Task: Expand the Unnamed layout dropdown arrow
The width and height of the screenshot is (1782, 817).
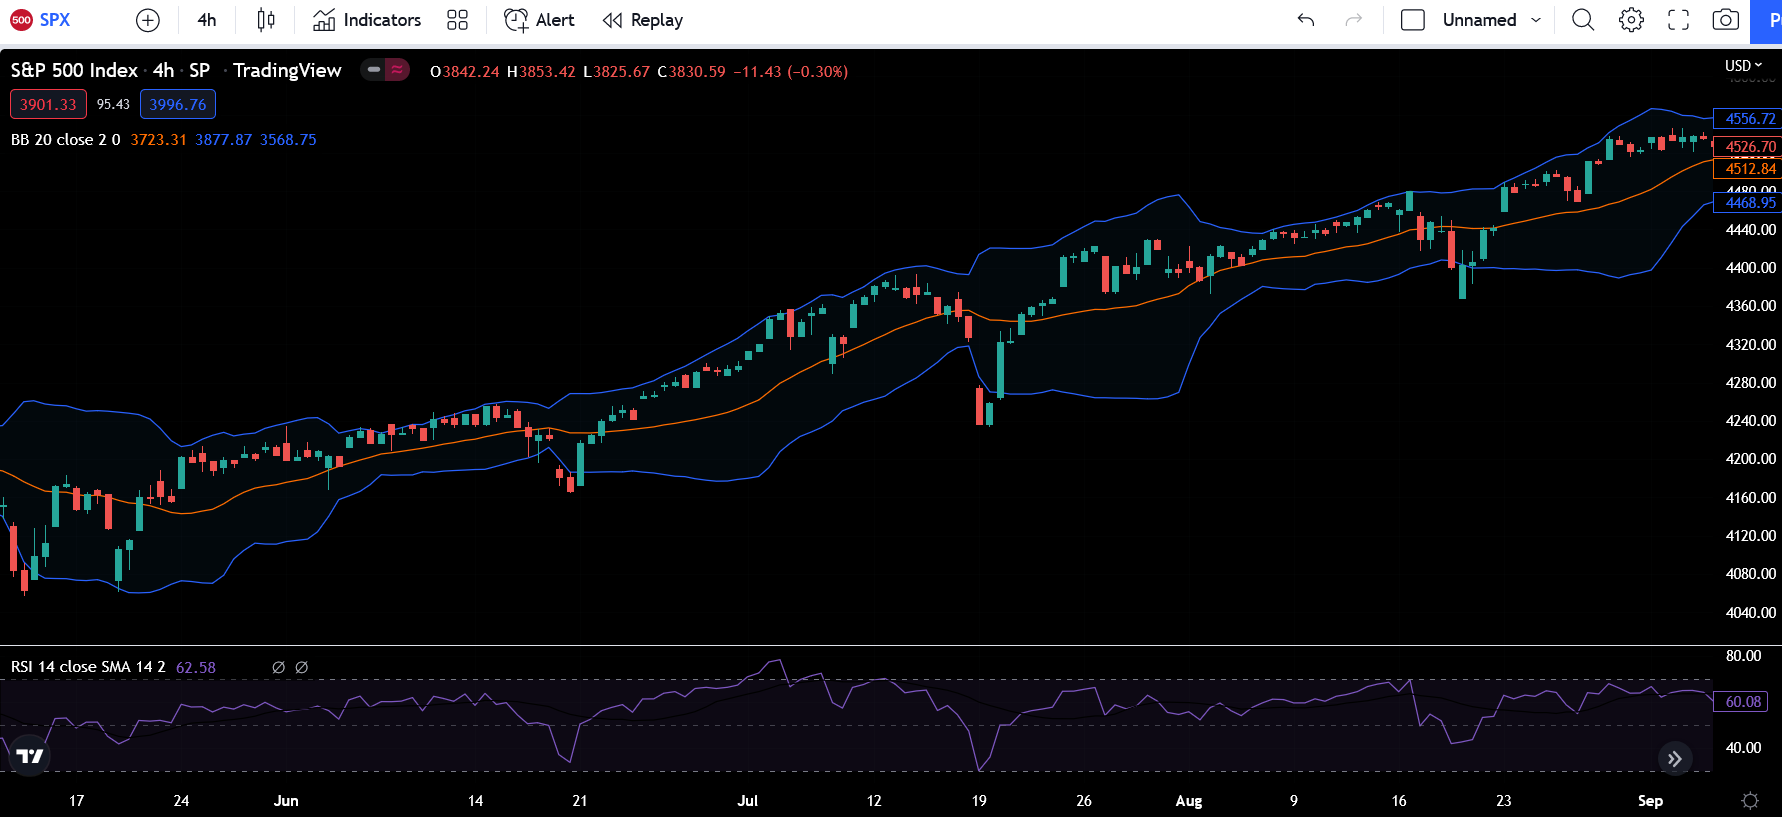Action: (x=1536, y=20)
